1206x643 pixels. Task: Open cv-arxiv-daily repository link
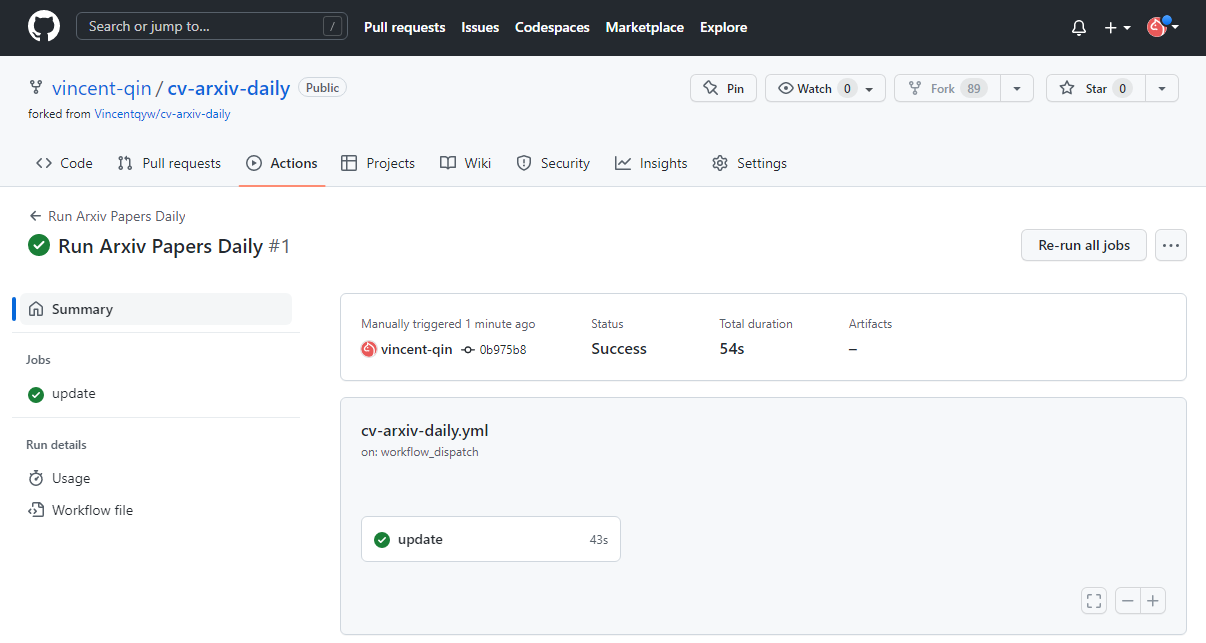tap(229, 88)
